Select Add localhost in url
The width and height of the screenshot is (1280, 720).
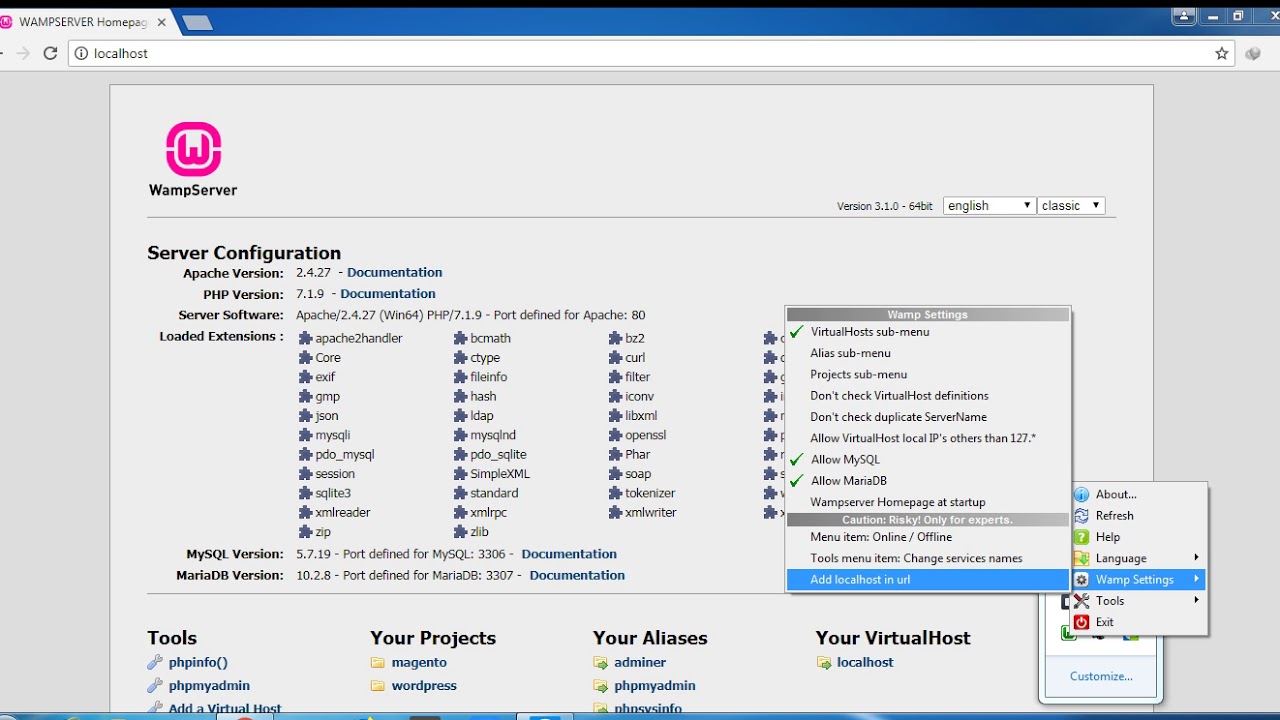click(928, 580)
